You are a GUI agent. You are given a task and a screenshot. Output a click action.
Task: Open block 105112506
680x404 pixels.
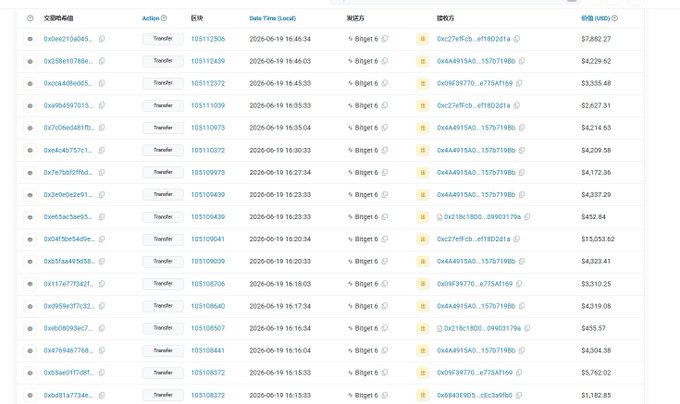coord(208,39)
